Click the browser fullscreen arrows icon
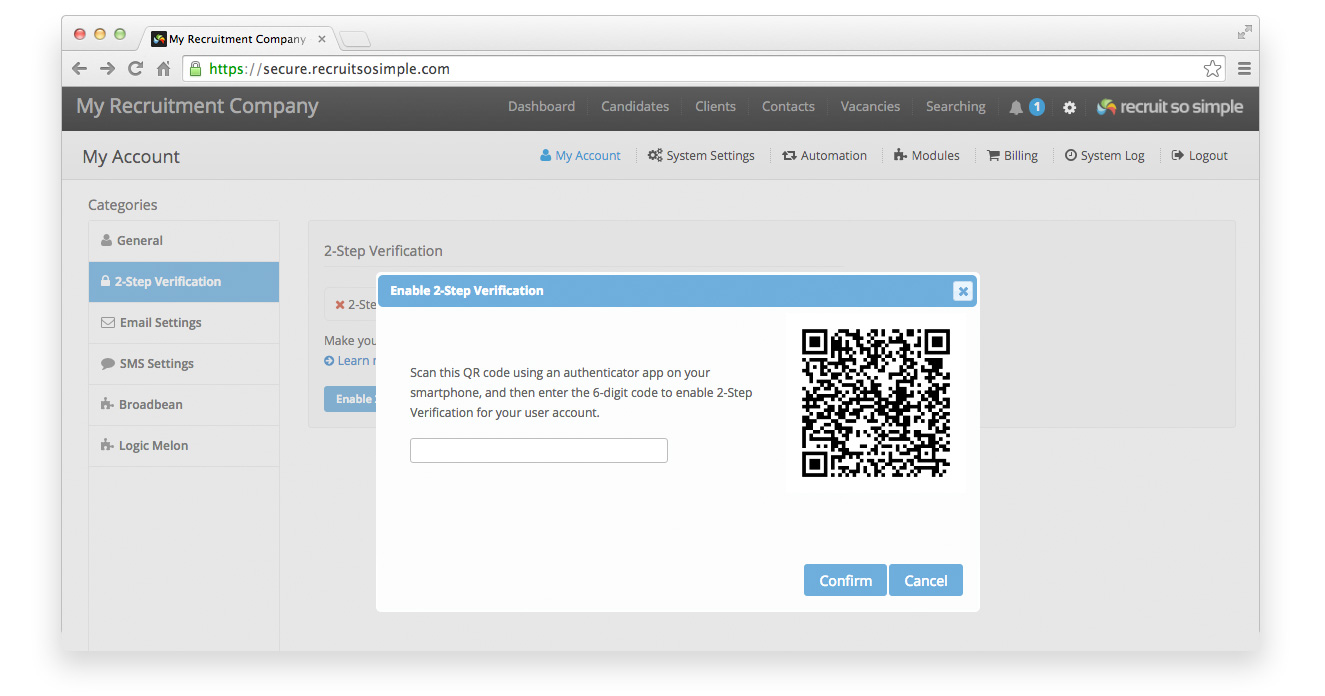 pyautogui.click(x=1244, y=32)
